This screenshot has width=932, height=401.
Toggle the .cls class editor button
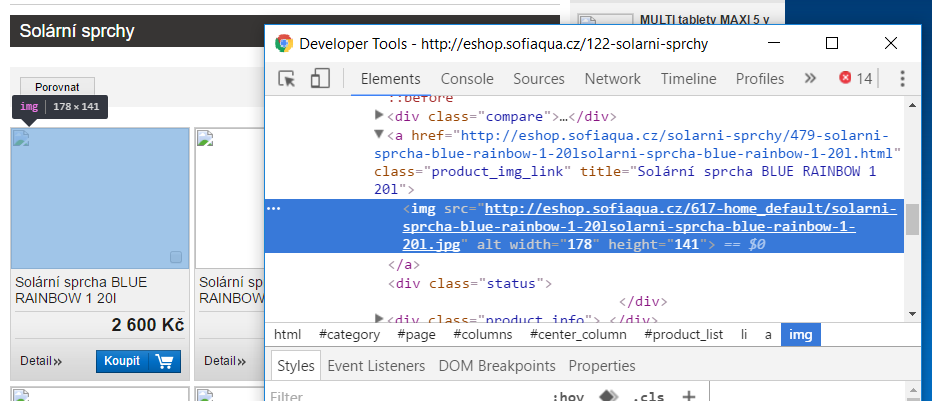[647, 396]
